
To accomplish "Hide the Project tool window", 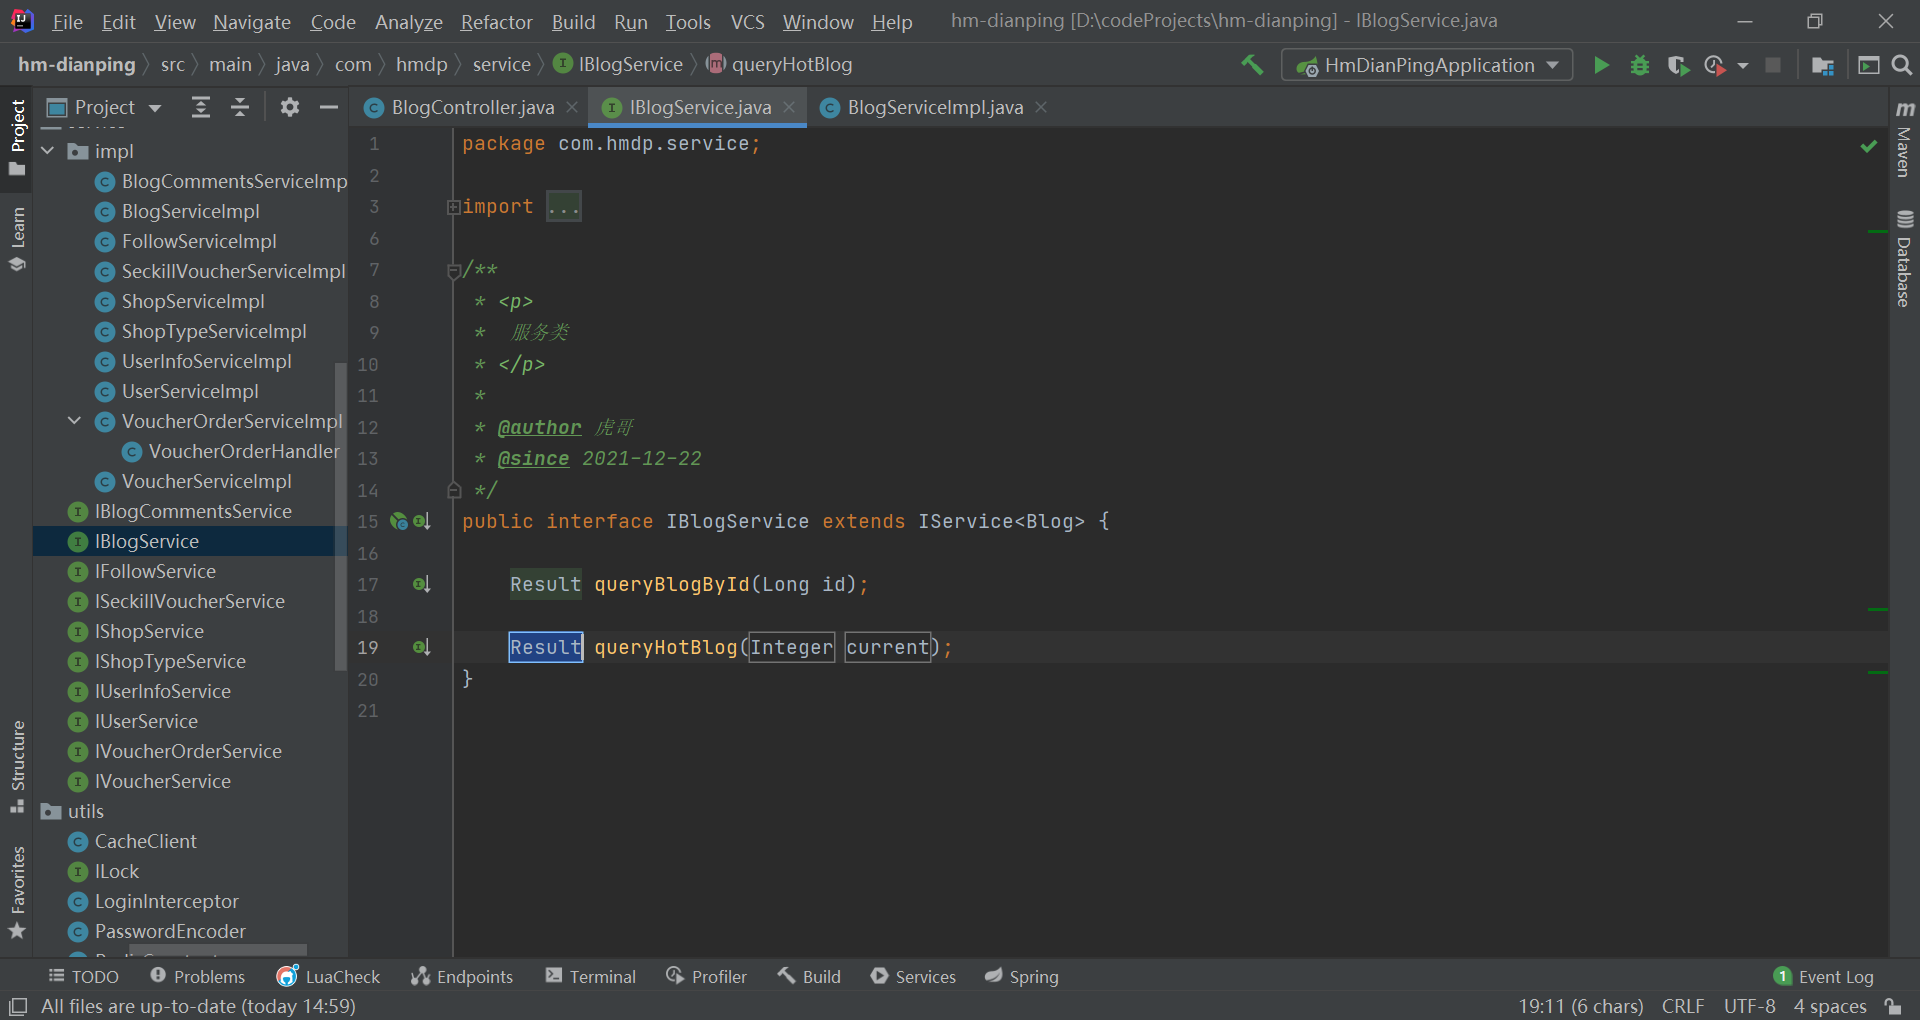I will (x=328, y=107).
